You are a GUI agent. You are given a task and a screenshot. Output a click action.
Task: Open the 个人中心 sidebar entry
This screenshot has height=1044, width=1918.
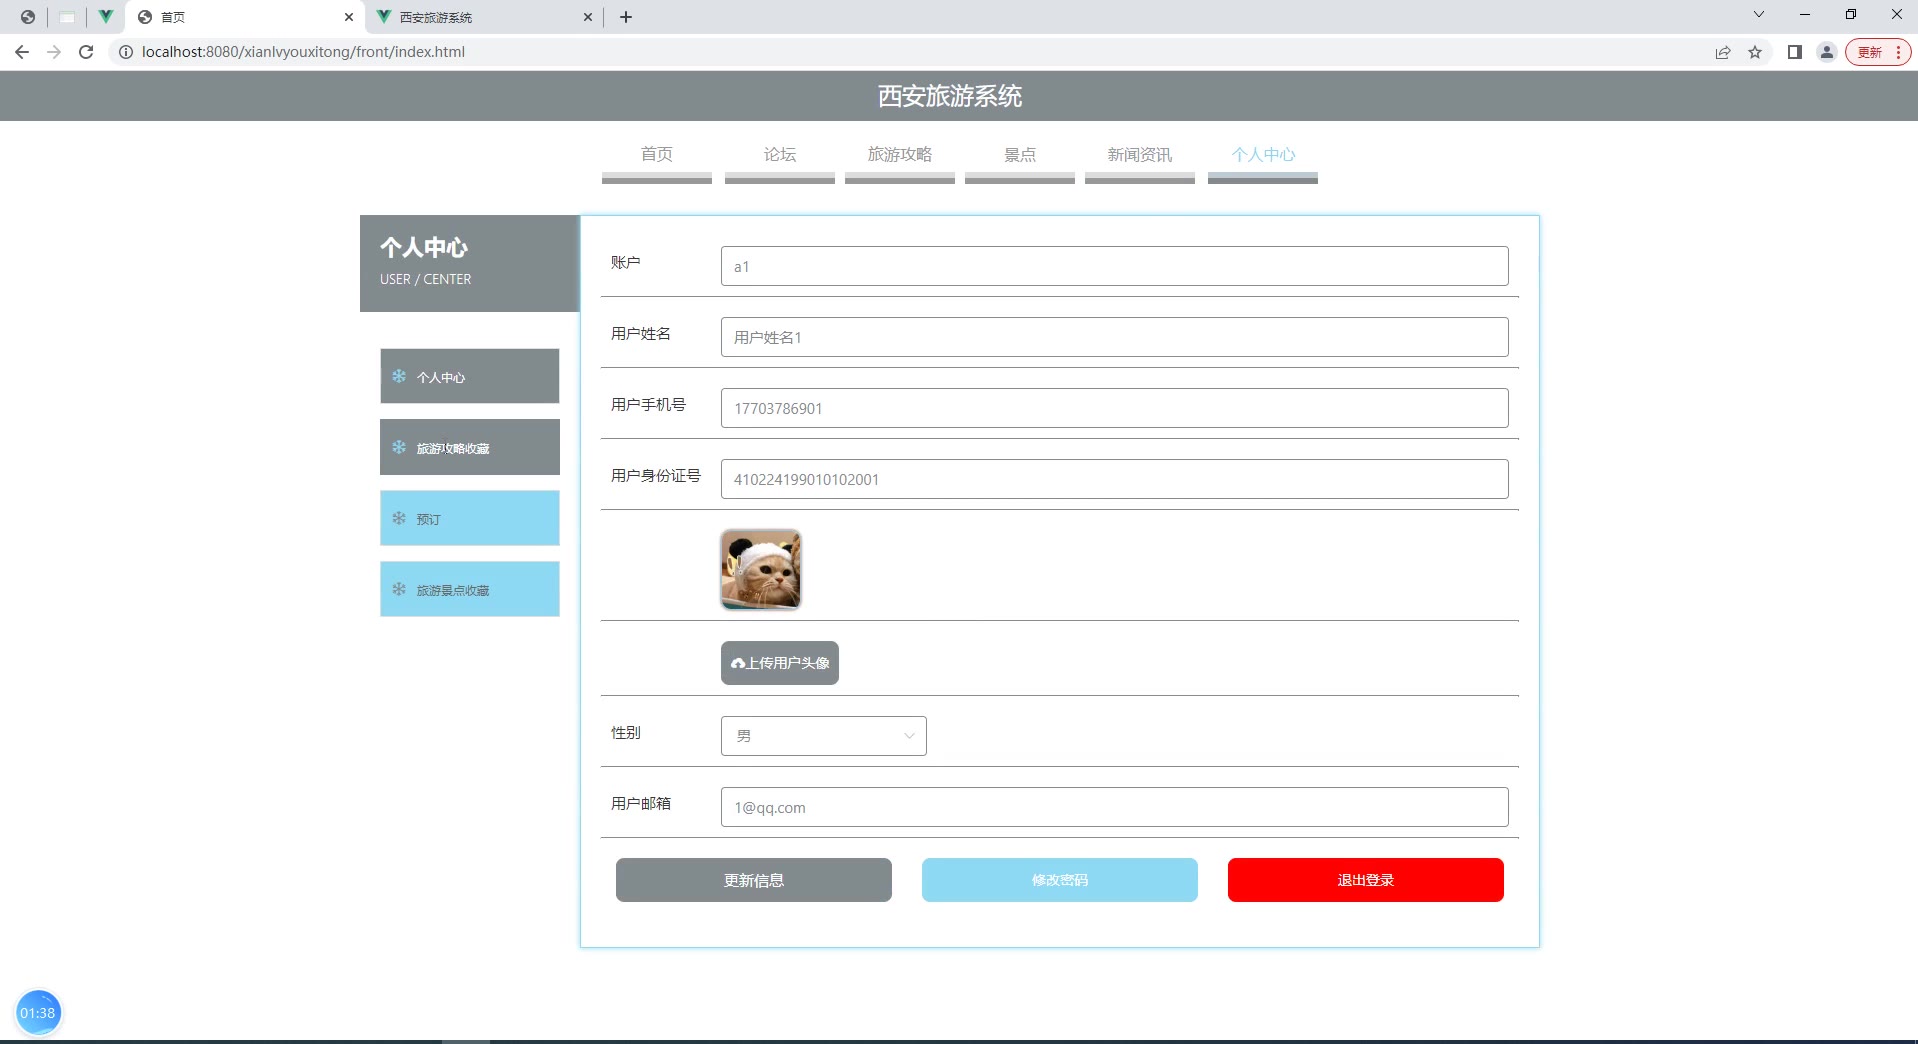pos(470,376)
